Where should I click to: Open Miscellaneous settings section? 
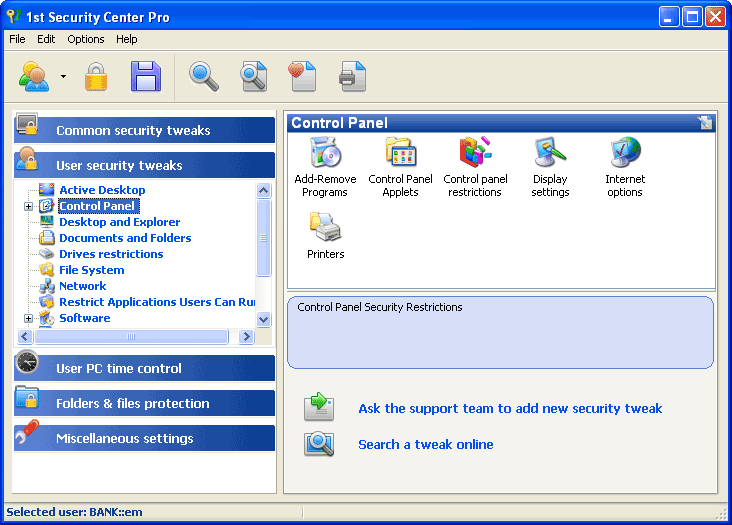point(144,438)
